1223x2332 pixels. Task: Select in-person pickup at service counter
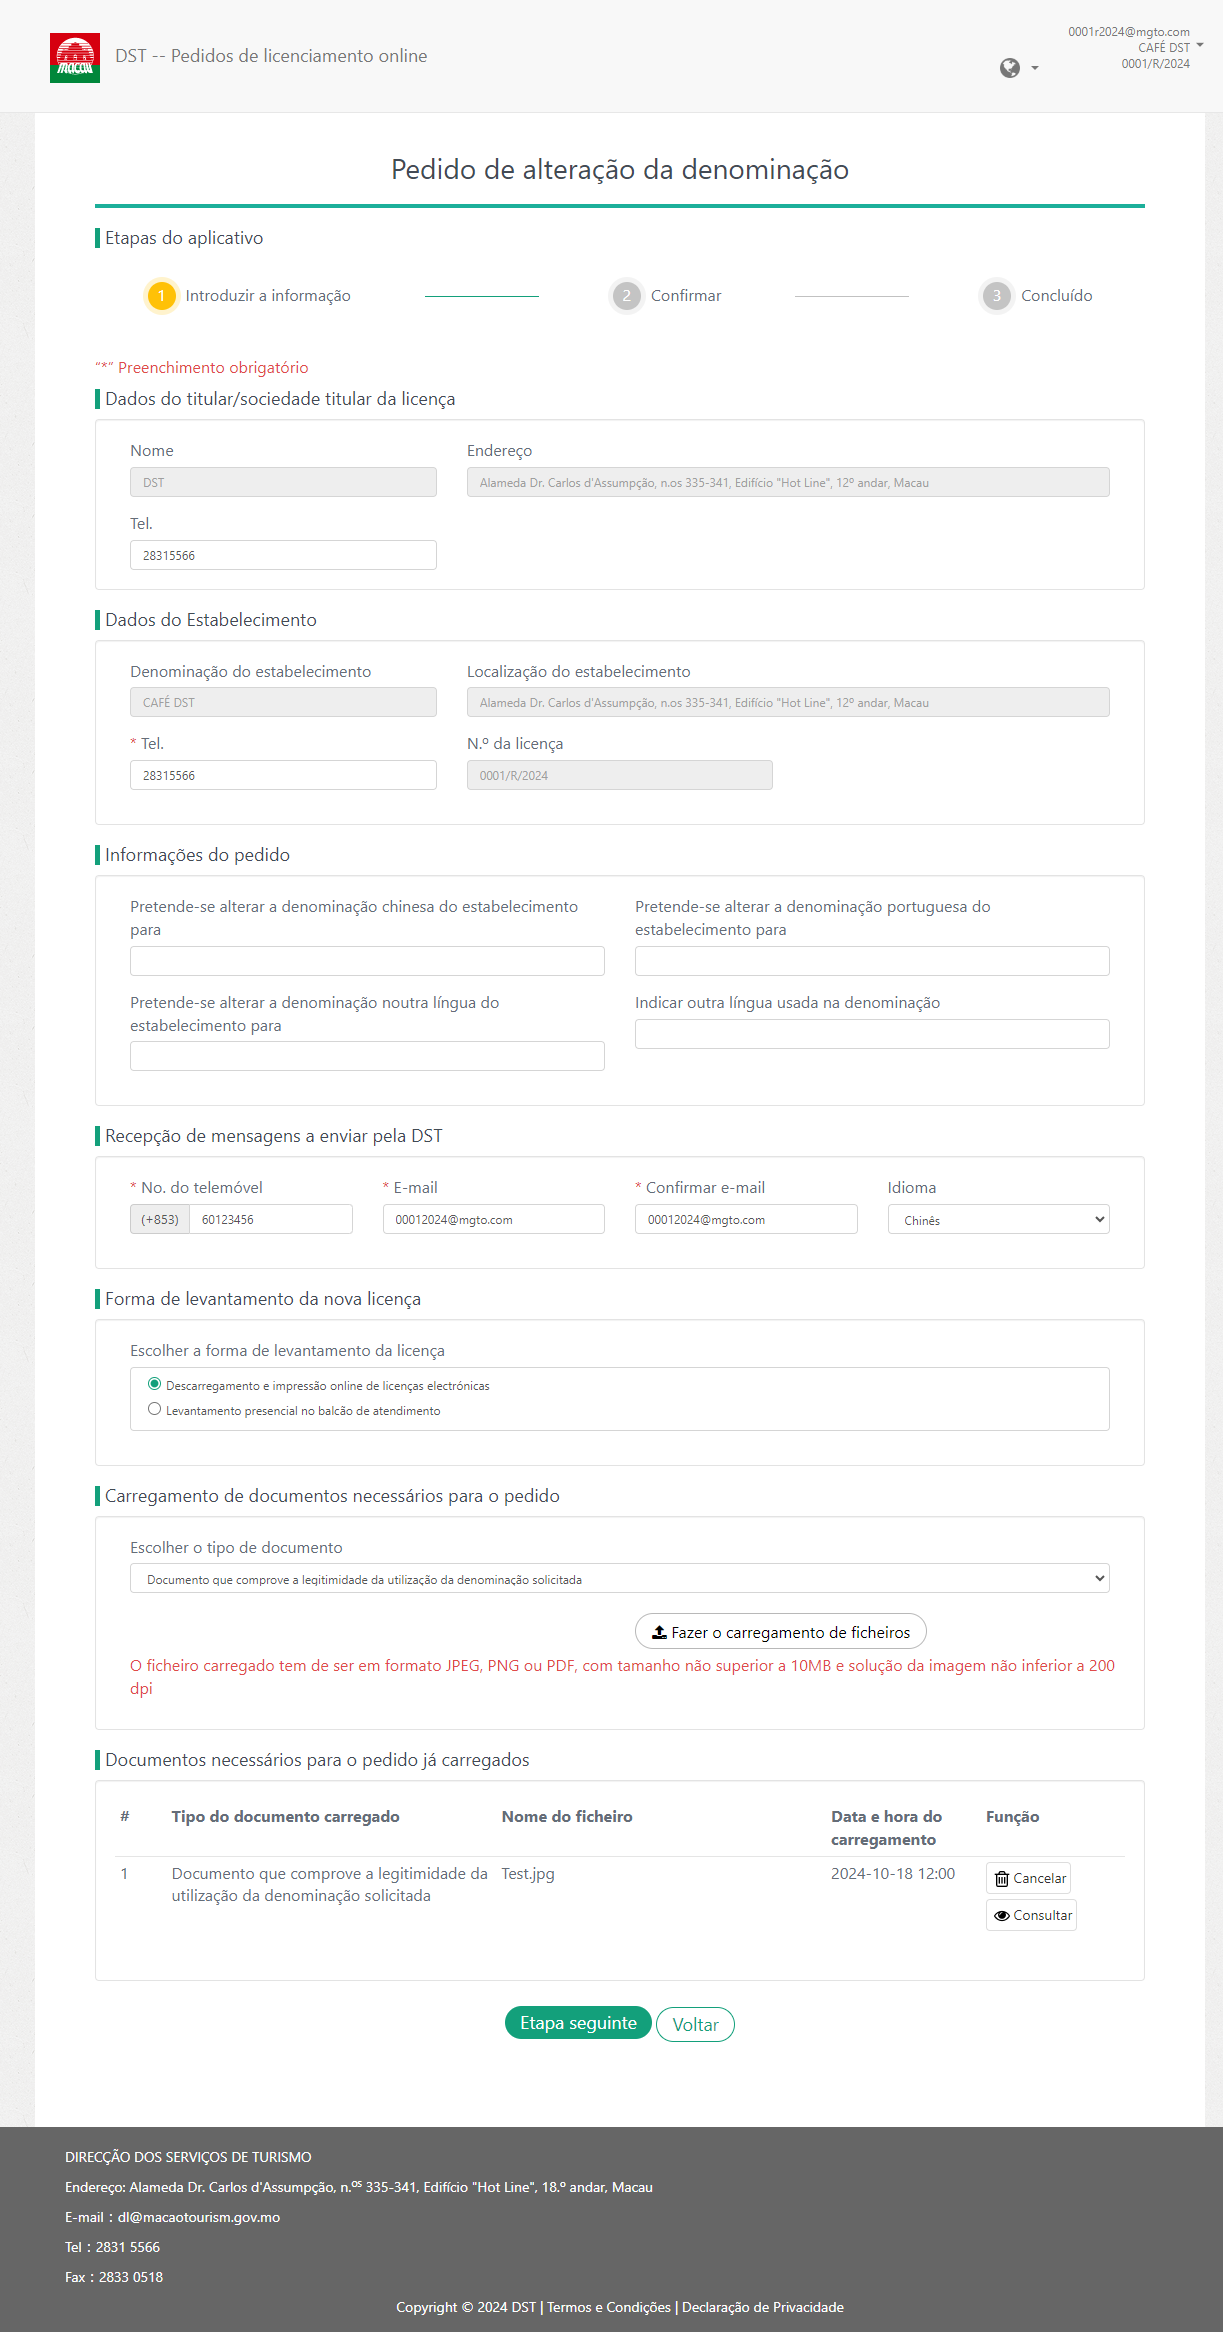pyautogui.click(x=155, y=1409)
